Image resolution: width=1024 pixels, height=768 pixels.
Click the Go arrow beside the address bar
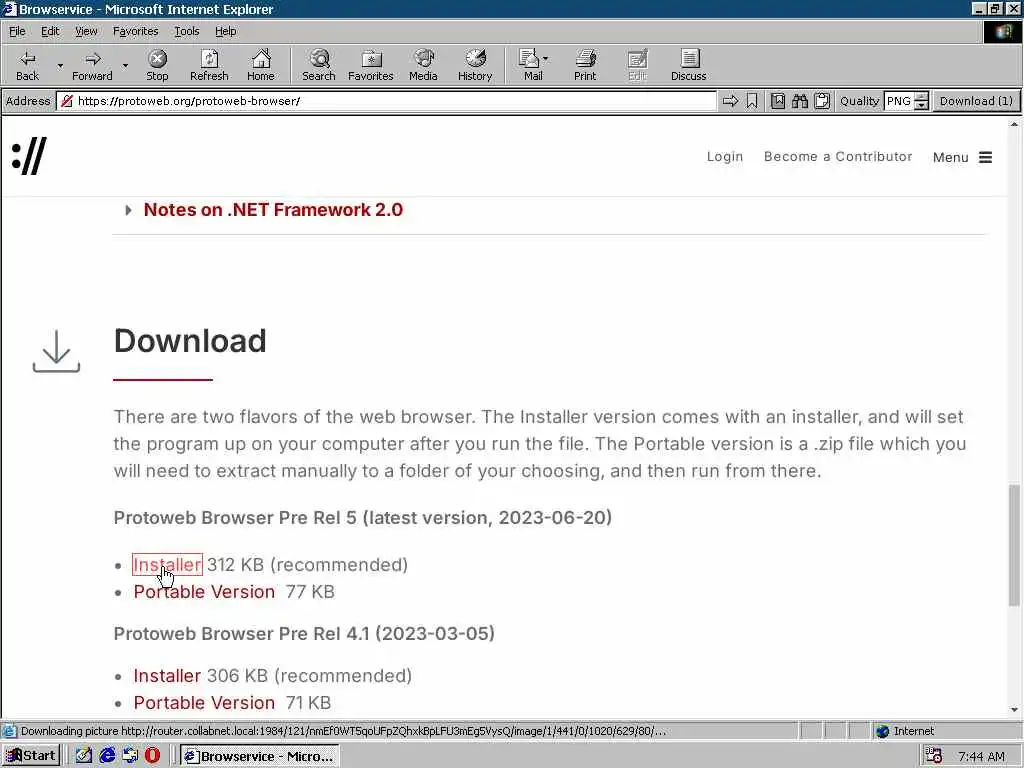[x=730, y=101]
